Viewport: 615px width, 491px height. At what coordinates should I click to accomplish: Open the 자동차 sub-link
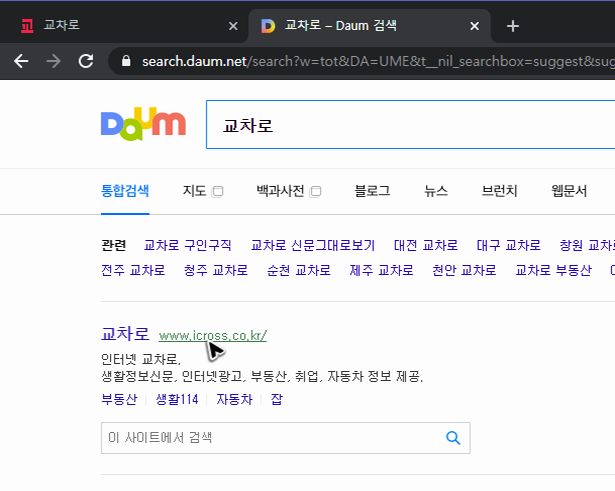click(x=235, y=399)
